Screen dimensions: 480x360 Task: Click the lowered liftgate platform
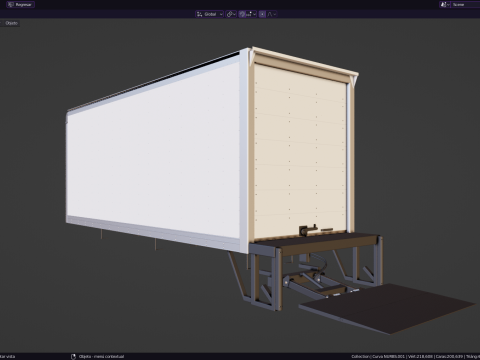[x=388, y=308]
